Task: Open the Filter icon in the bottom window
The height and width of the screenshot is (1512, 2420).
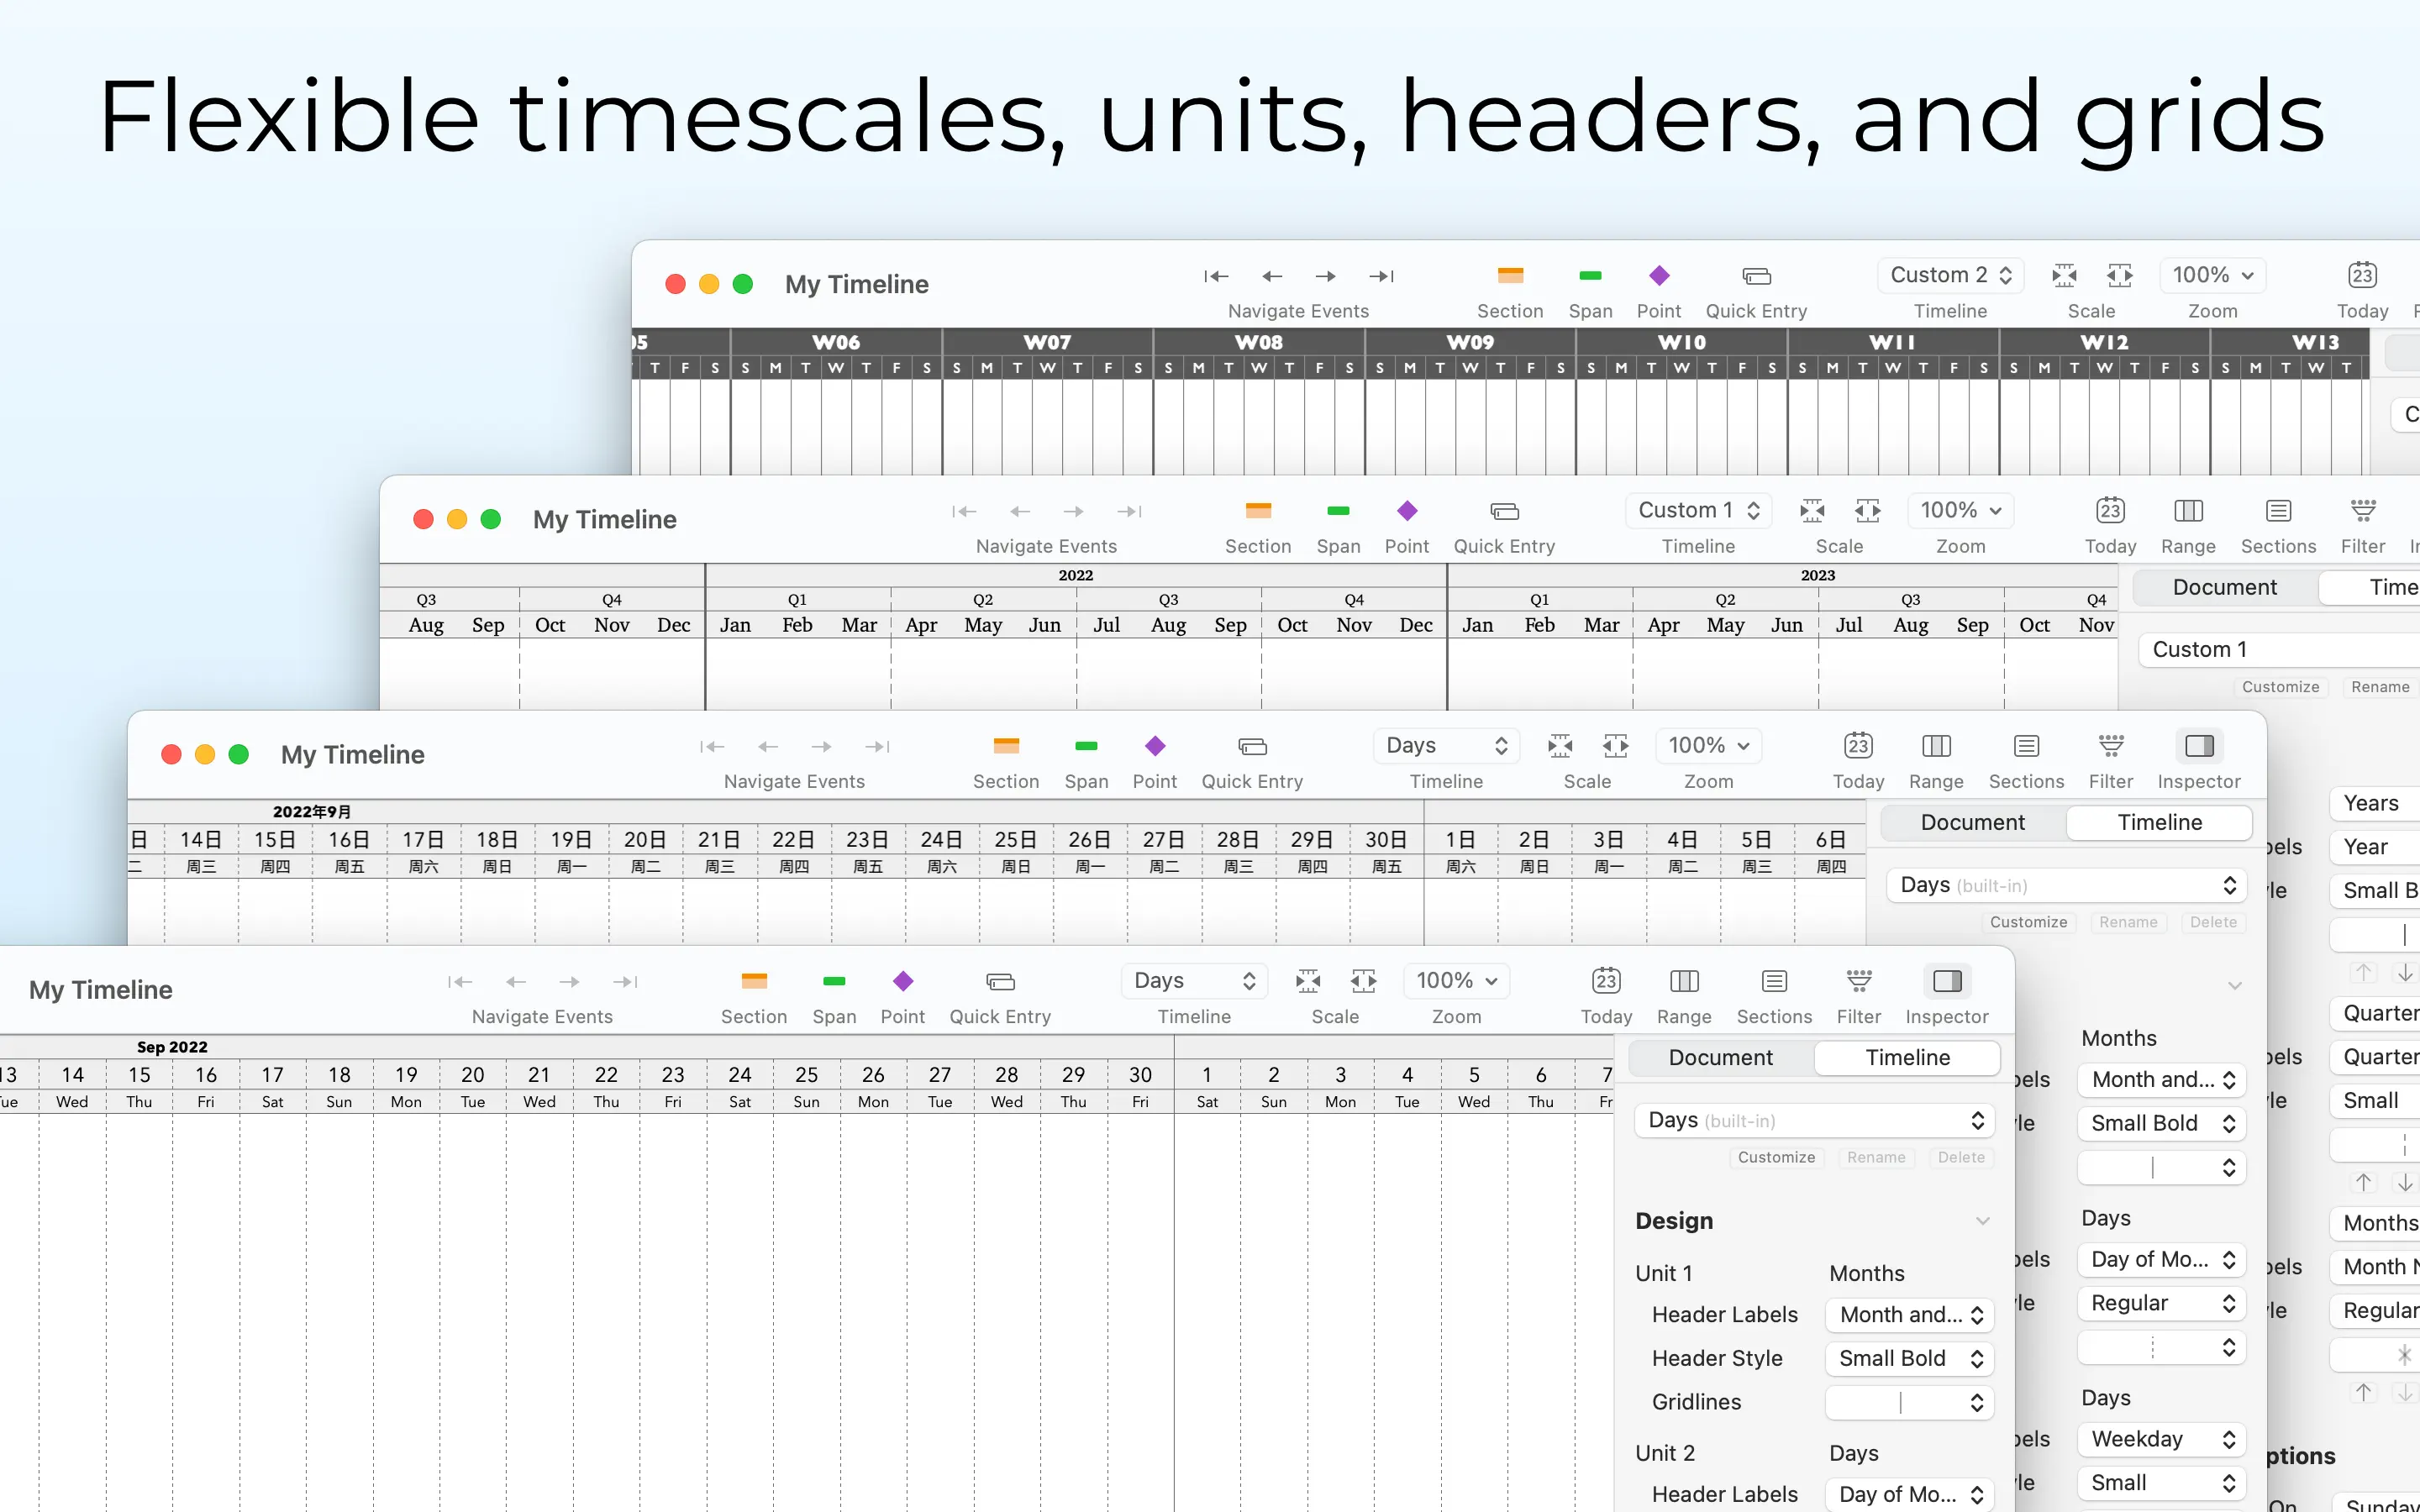Action: pos(1858,981)
